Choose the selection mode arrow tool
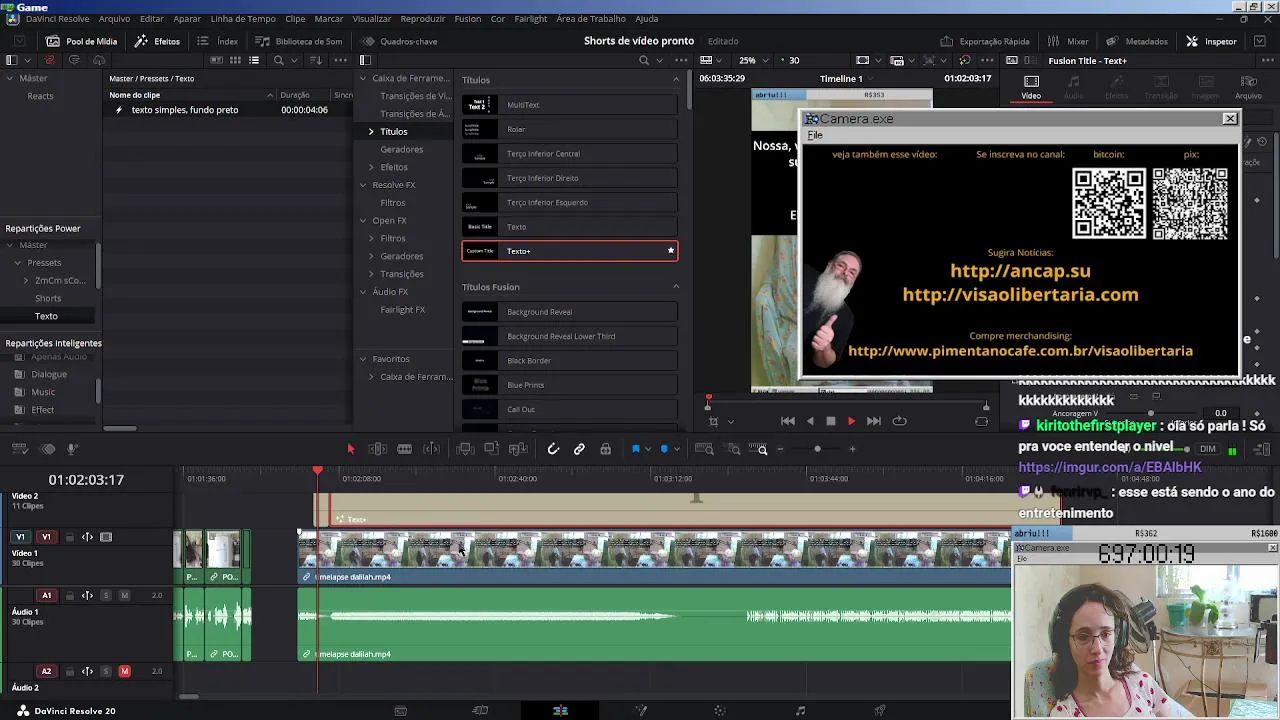The height and width of the screenshot is (720, 1280). click(x=350, y=449)
